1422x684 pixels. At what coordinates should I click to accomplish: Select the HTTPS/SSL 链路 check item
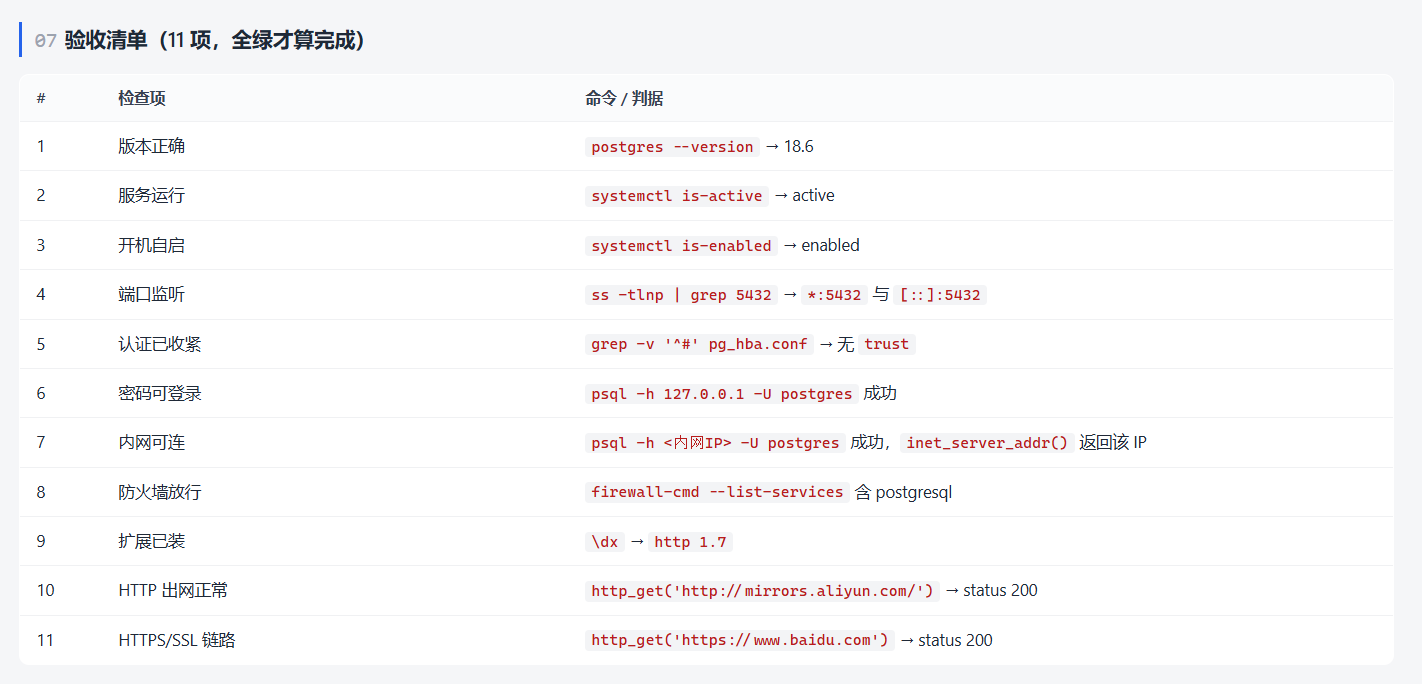coord(177,640)
